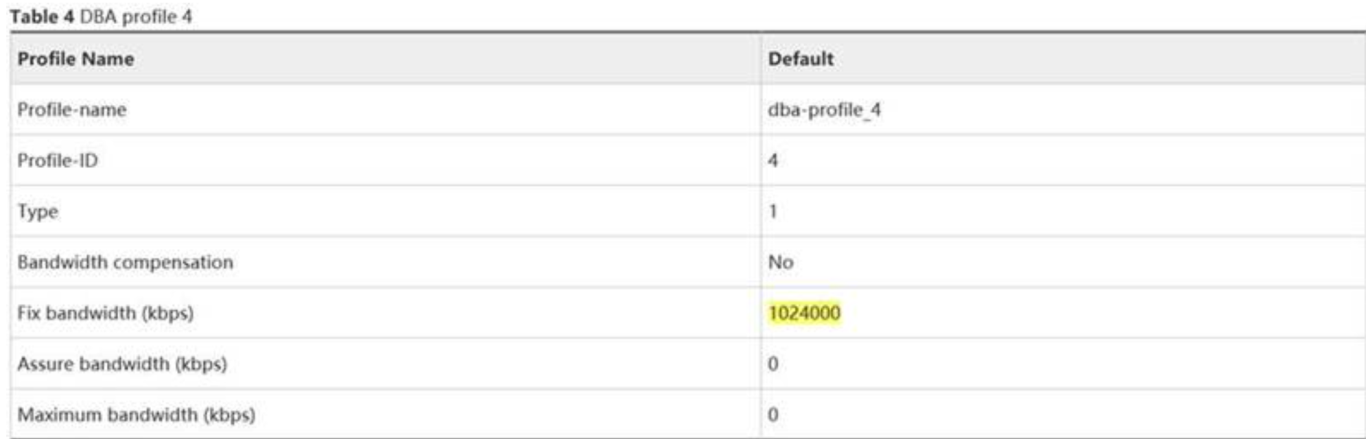Image resolution: width=1366 pixels, height=439 pixels.
Task: Click the "Assure bandwidth (kbps)" row label
Action: coord(122,363)
